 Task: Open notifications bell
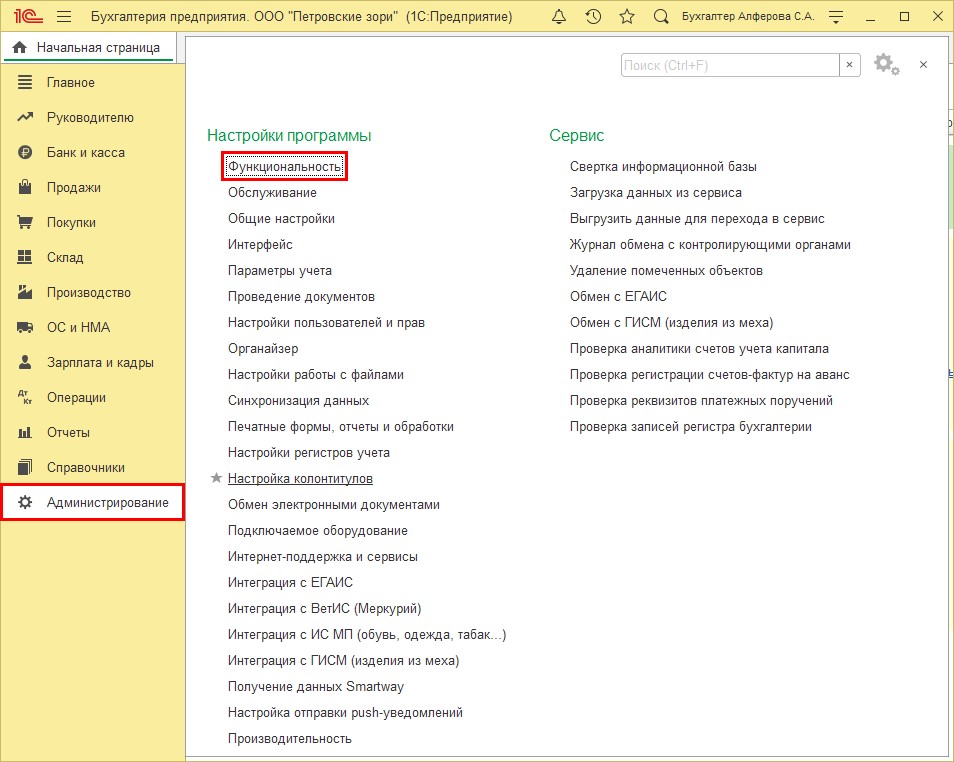tap(559, 16)
